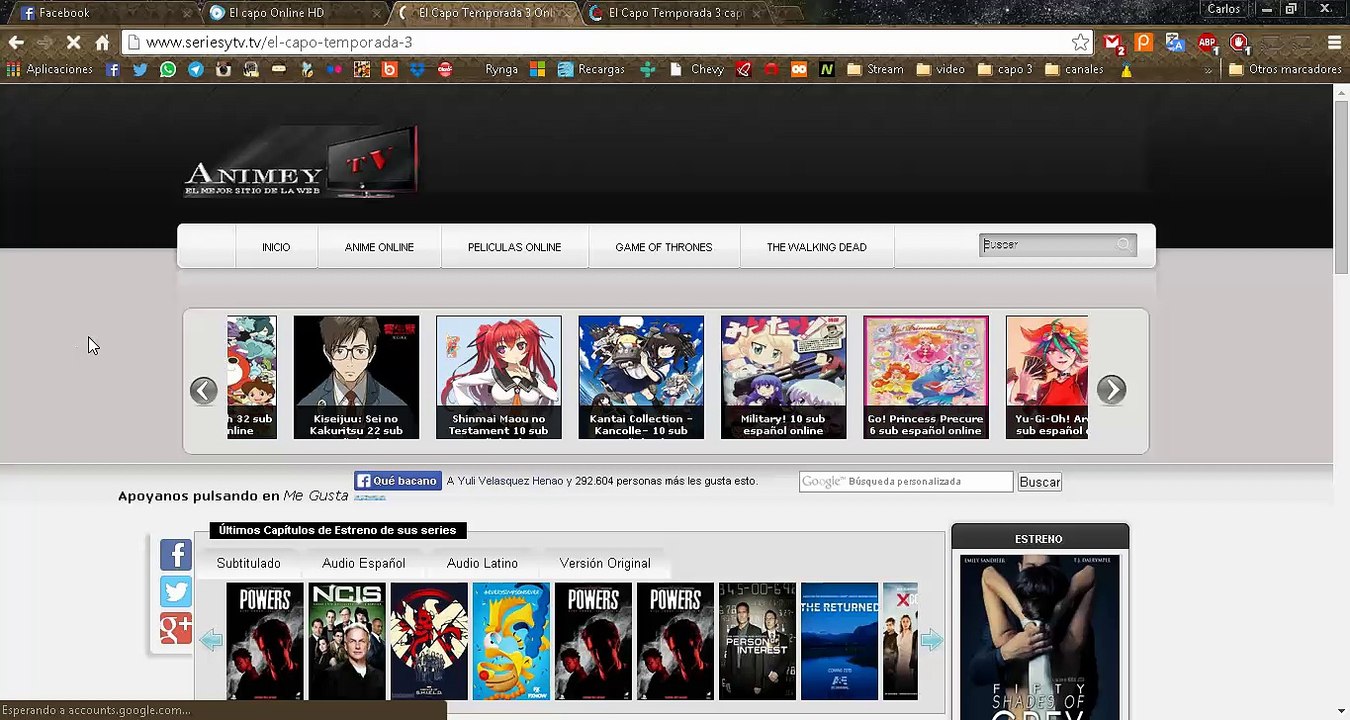This screenshot has height=720, width=1350.
Task: Open the Otros marcadores folder
Action: (1285, 70)
